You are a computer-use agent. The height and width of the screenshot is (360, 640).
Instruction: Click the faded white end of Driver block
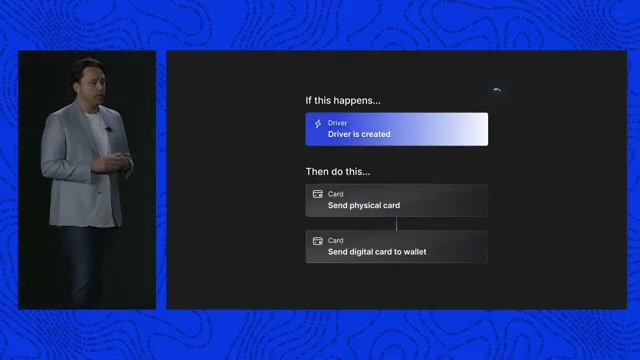pos(469,129)
